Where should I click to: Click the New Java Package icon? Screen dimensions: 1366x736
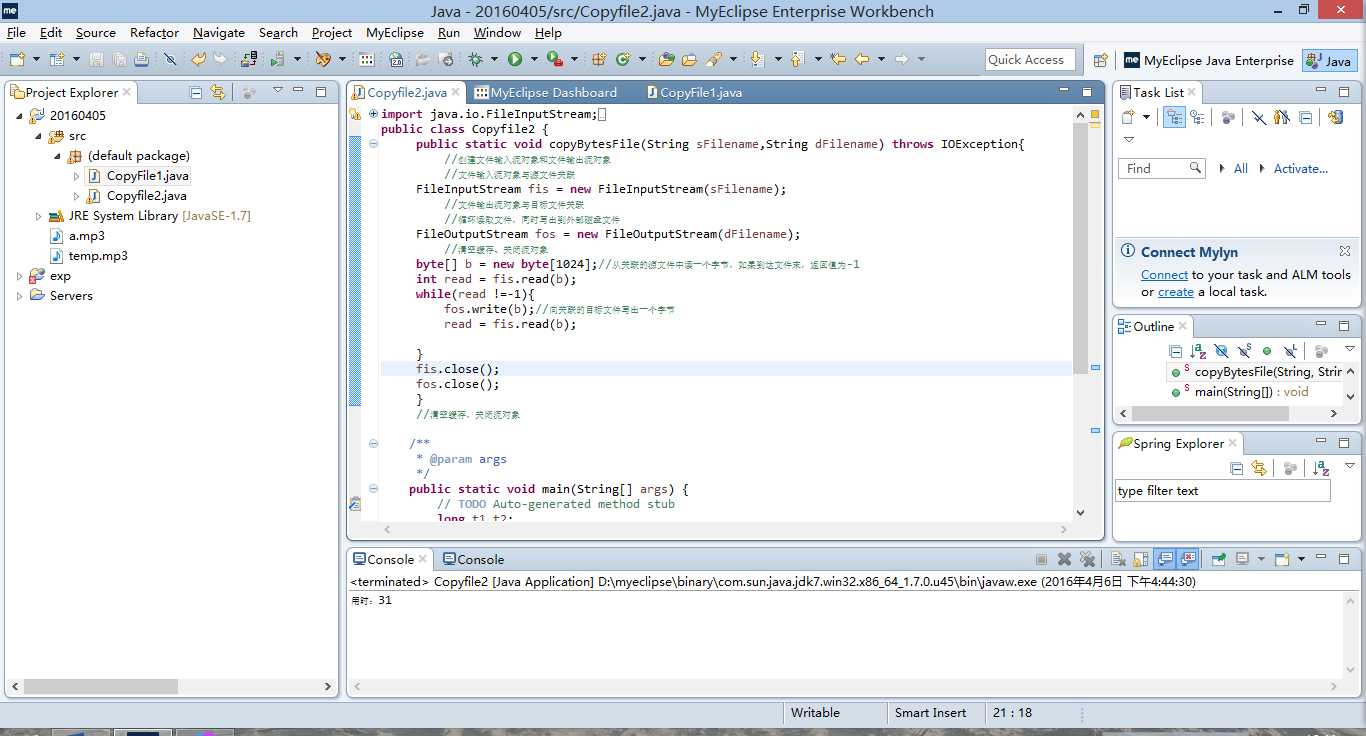(600, 60)
